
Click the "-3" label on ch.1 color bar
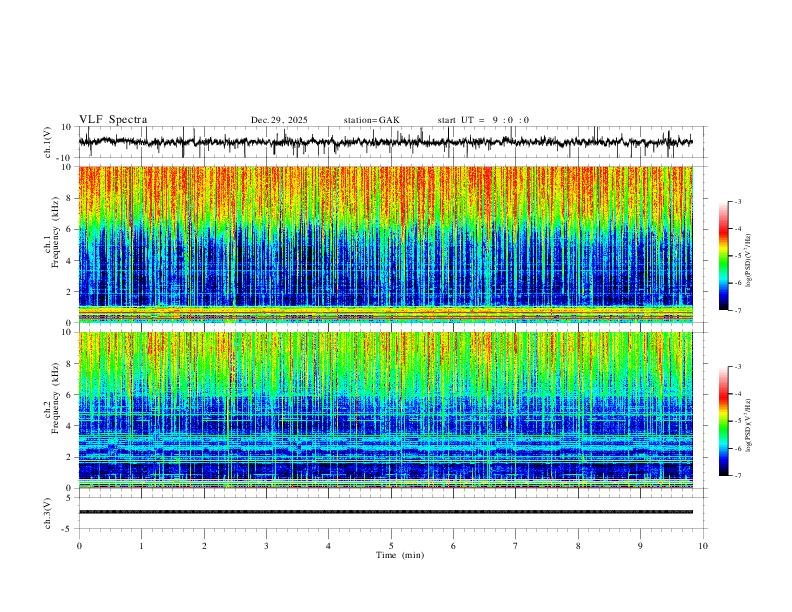(737, 201)
